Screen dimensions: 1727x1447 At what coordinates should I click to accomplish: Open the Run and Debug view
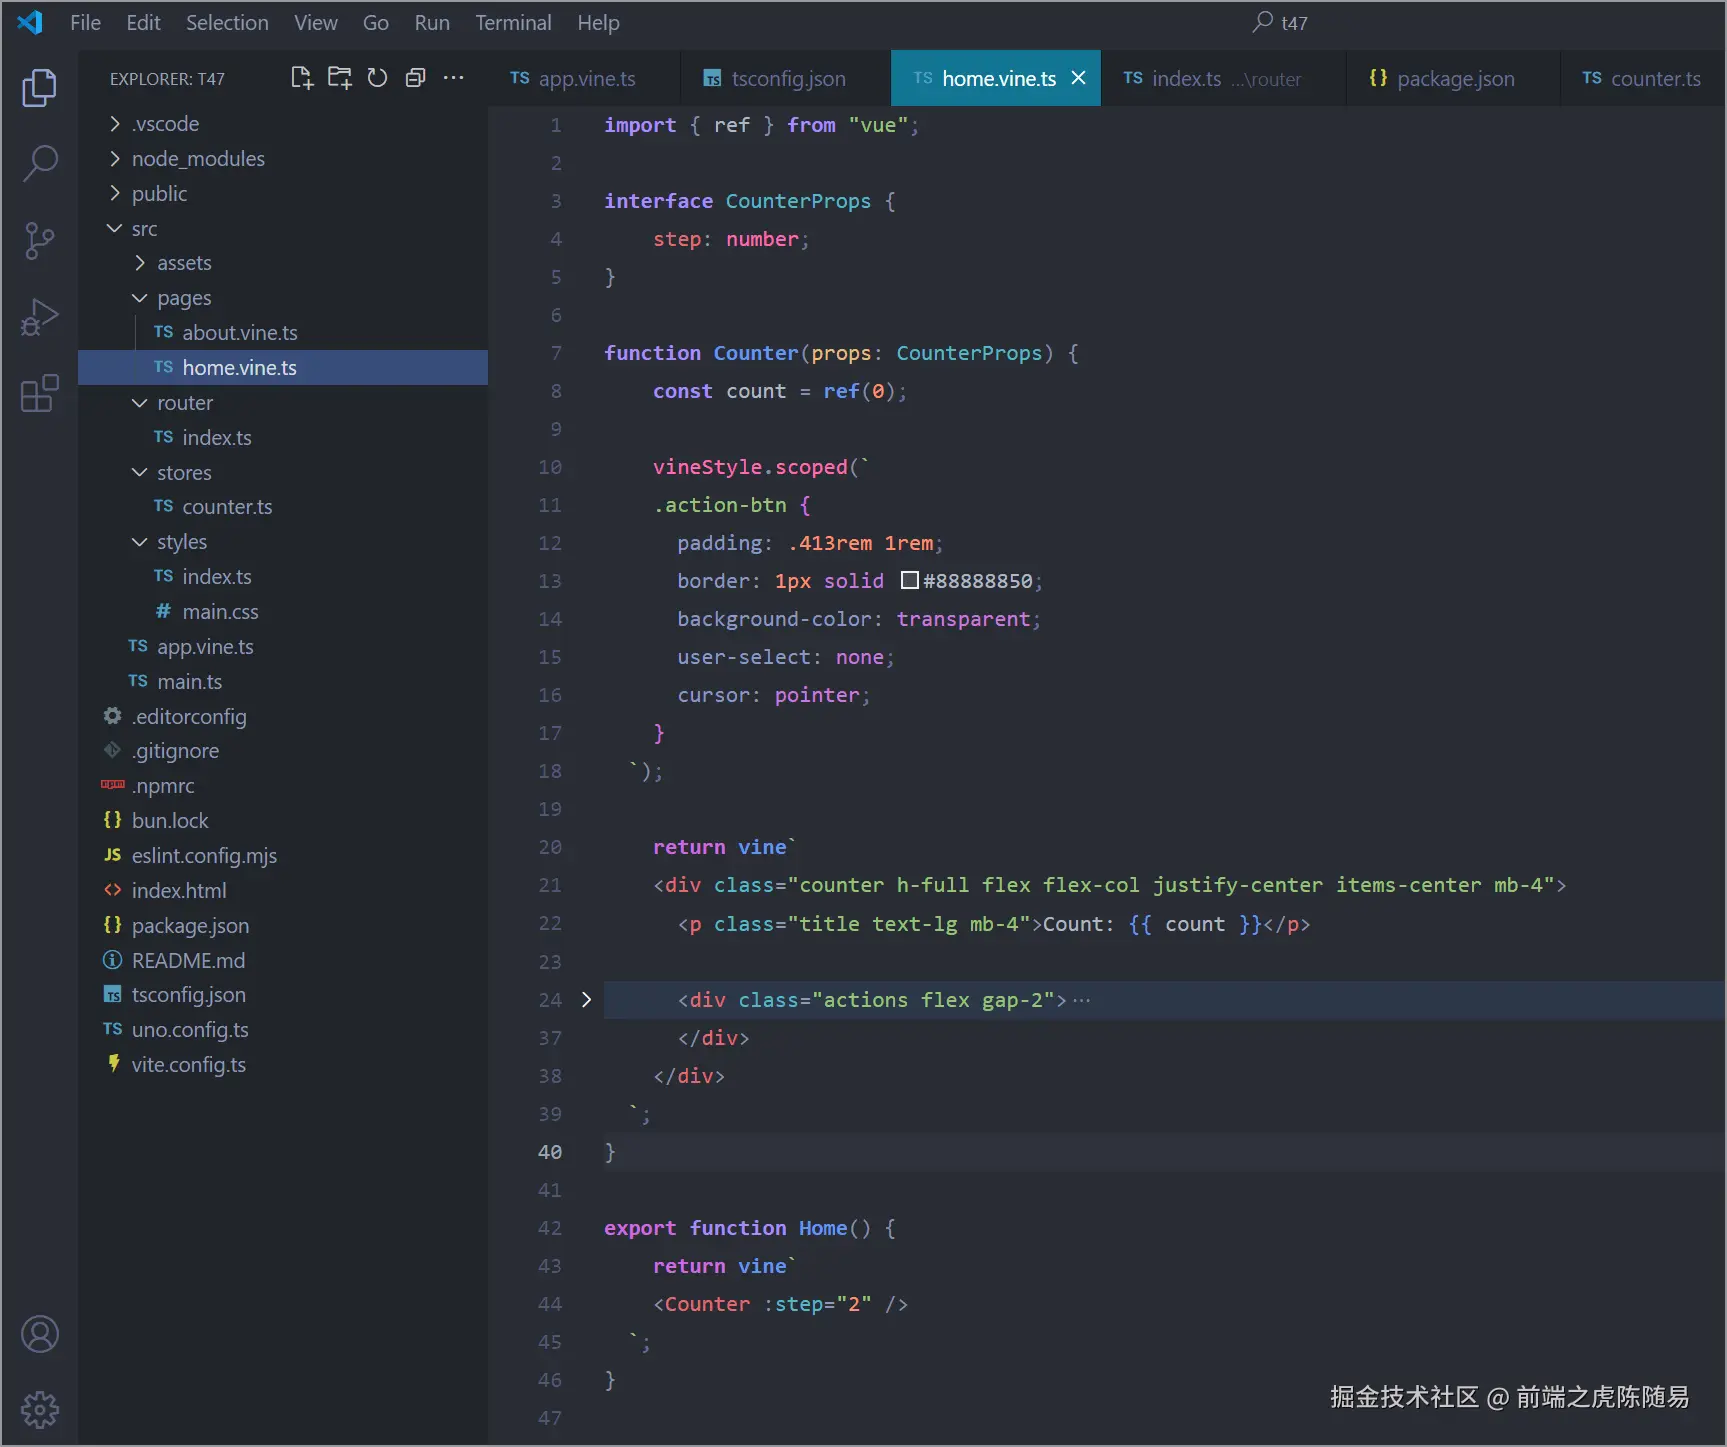pos(39,318)
